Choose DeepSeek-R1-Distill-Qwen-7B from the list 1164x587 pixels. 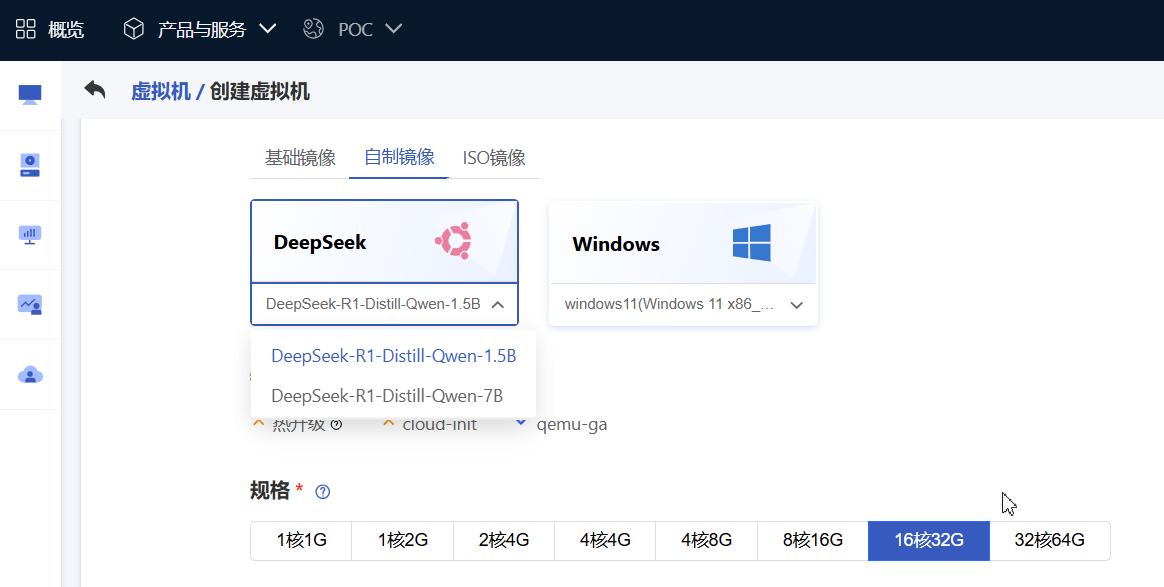coord(387,396)
